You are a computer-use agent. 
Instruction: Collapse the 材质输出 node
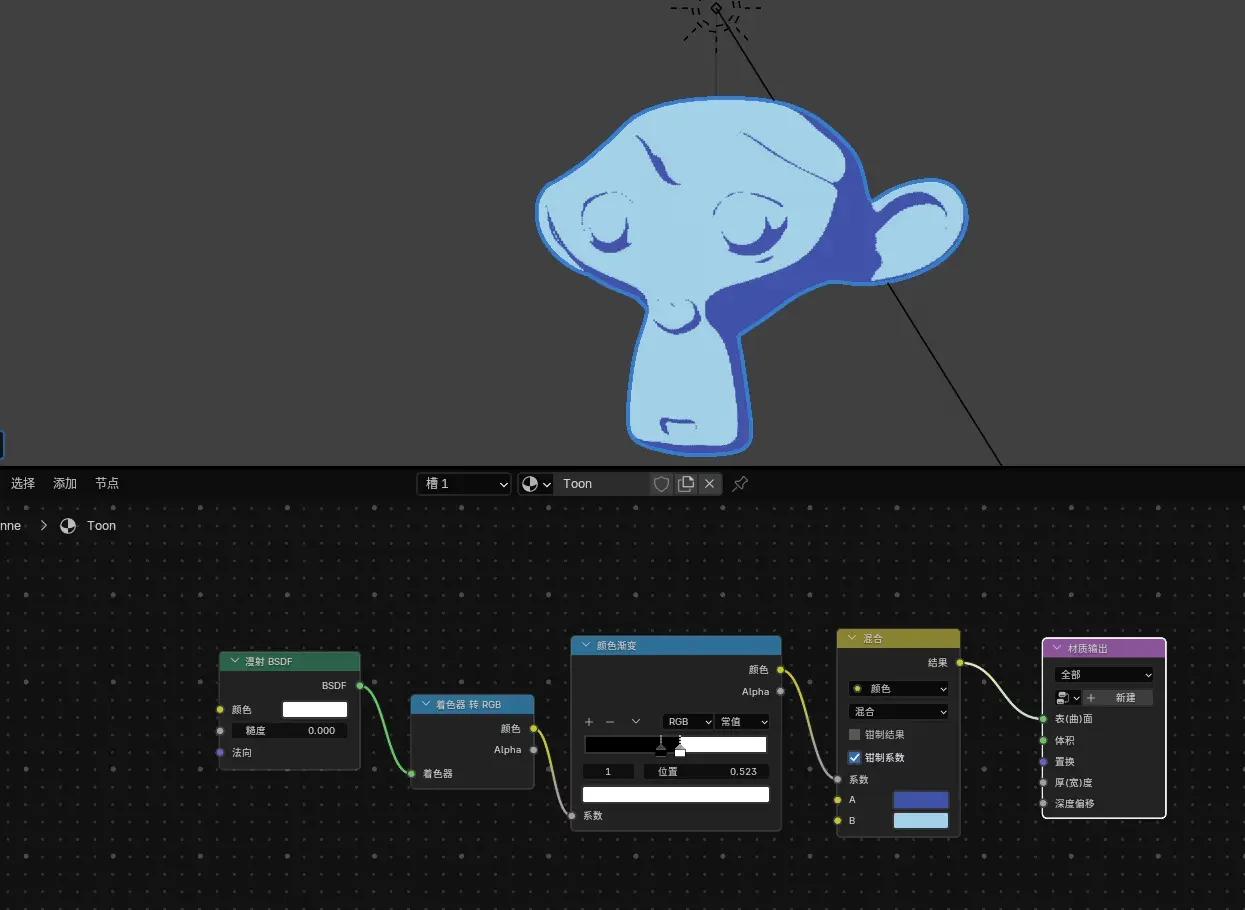coord(1058,649)
